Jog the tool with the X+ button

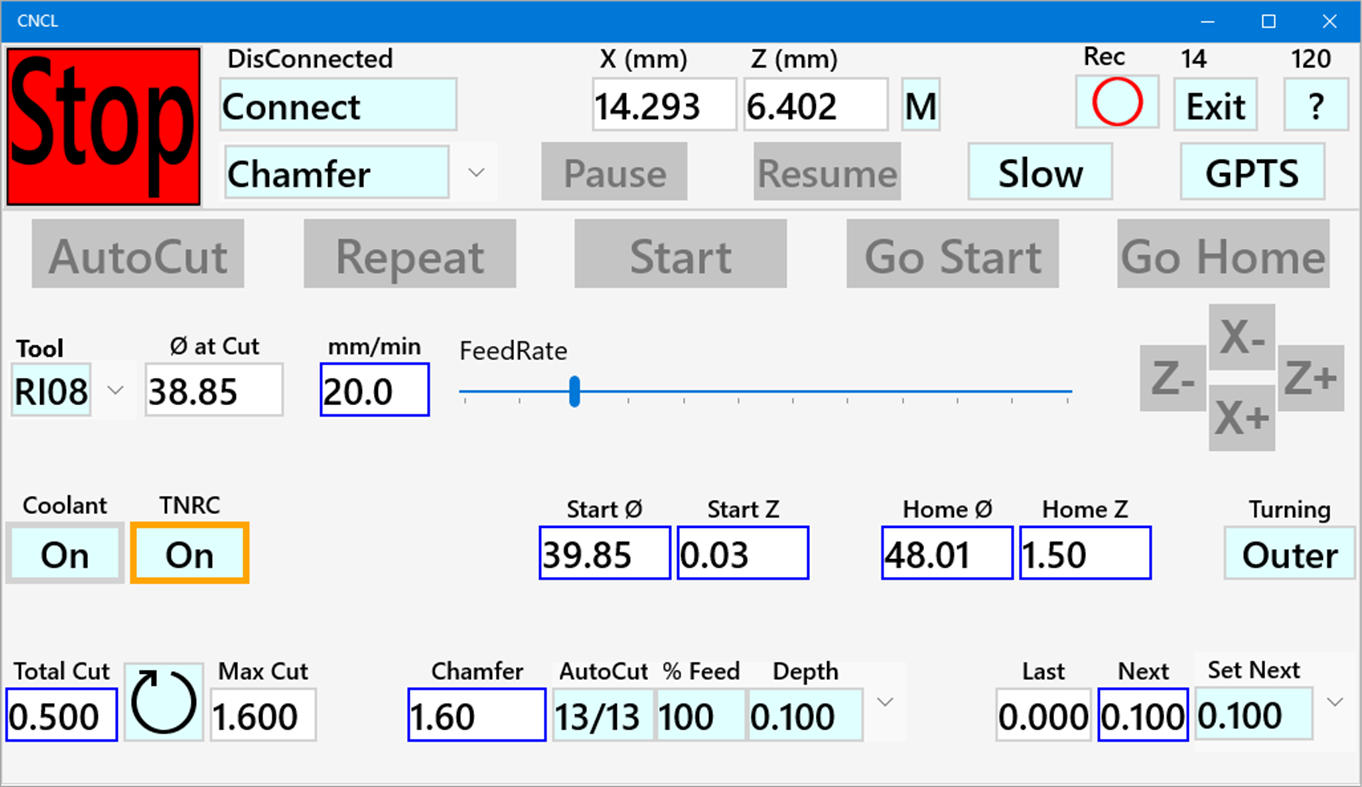(1242, 417)
